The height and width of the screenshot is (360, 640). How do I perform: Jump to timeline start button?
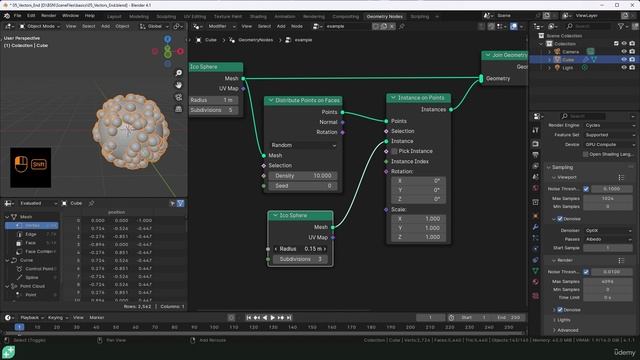tap(249, 318)
